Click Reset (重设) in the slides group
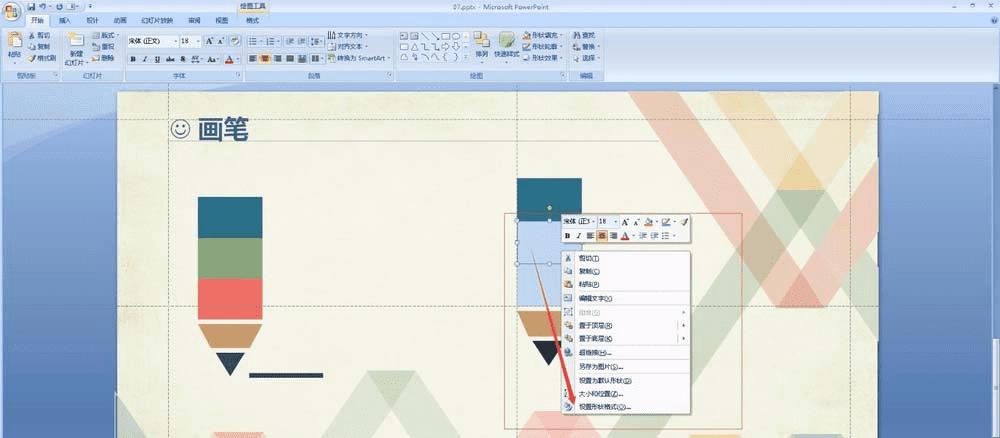The width and height of the screenshot is (1000, 438). tap(103, 47)
